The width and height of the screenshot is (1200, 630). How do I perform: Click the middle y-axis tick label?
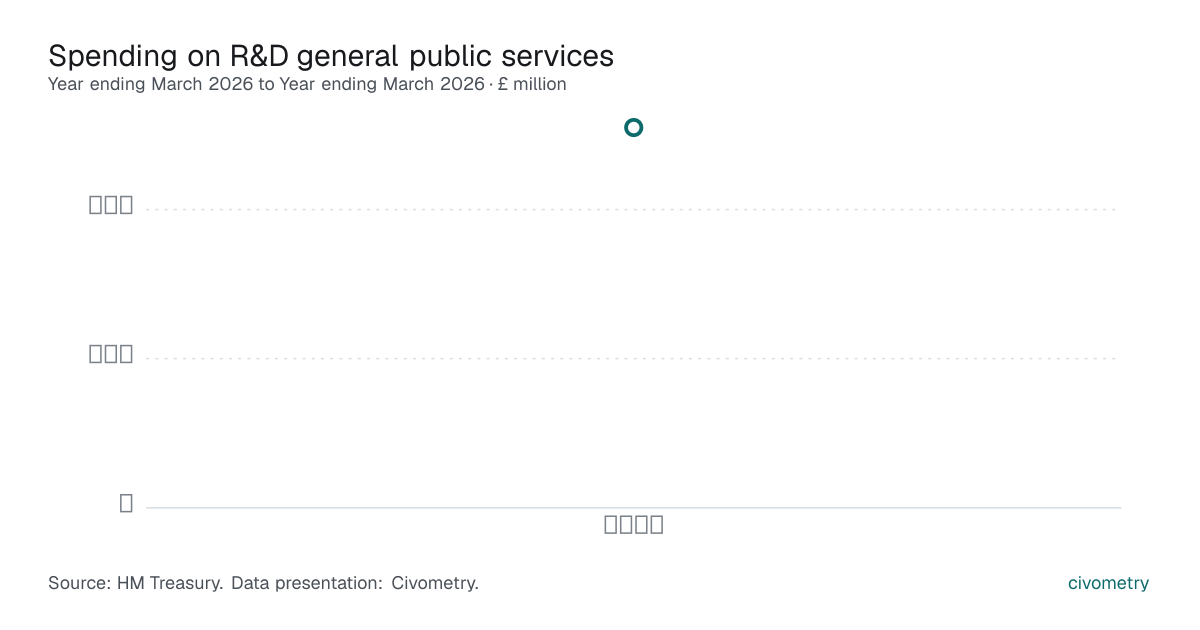[x=111, y=354]
